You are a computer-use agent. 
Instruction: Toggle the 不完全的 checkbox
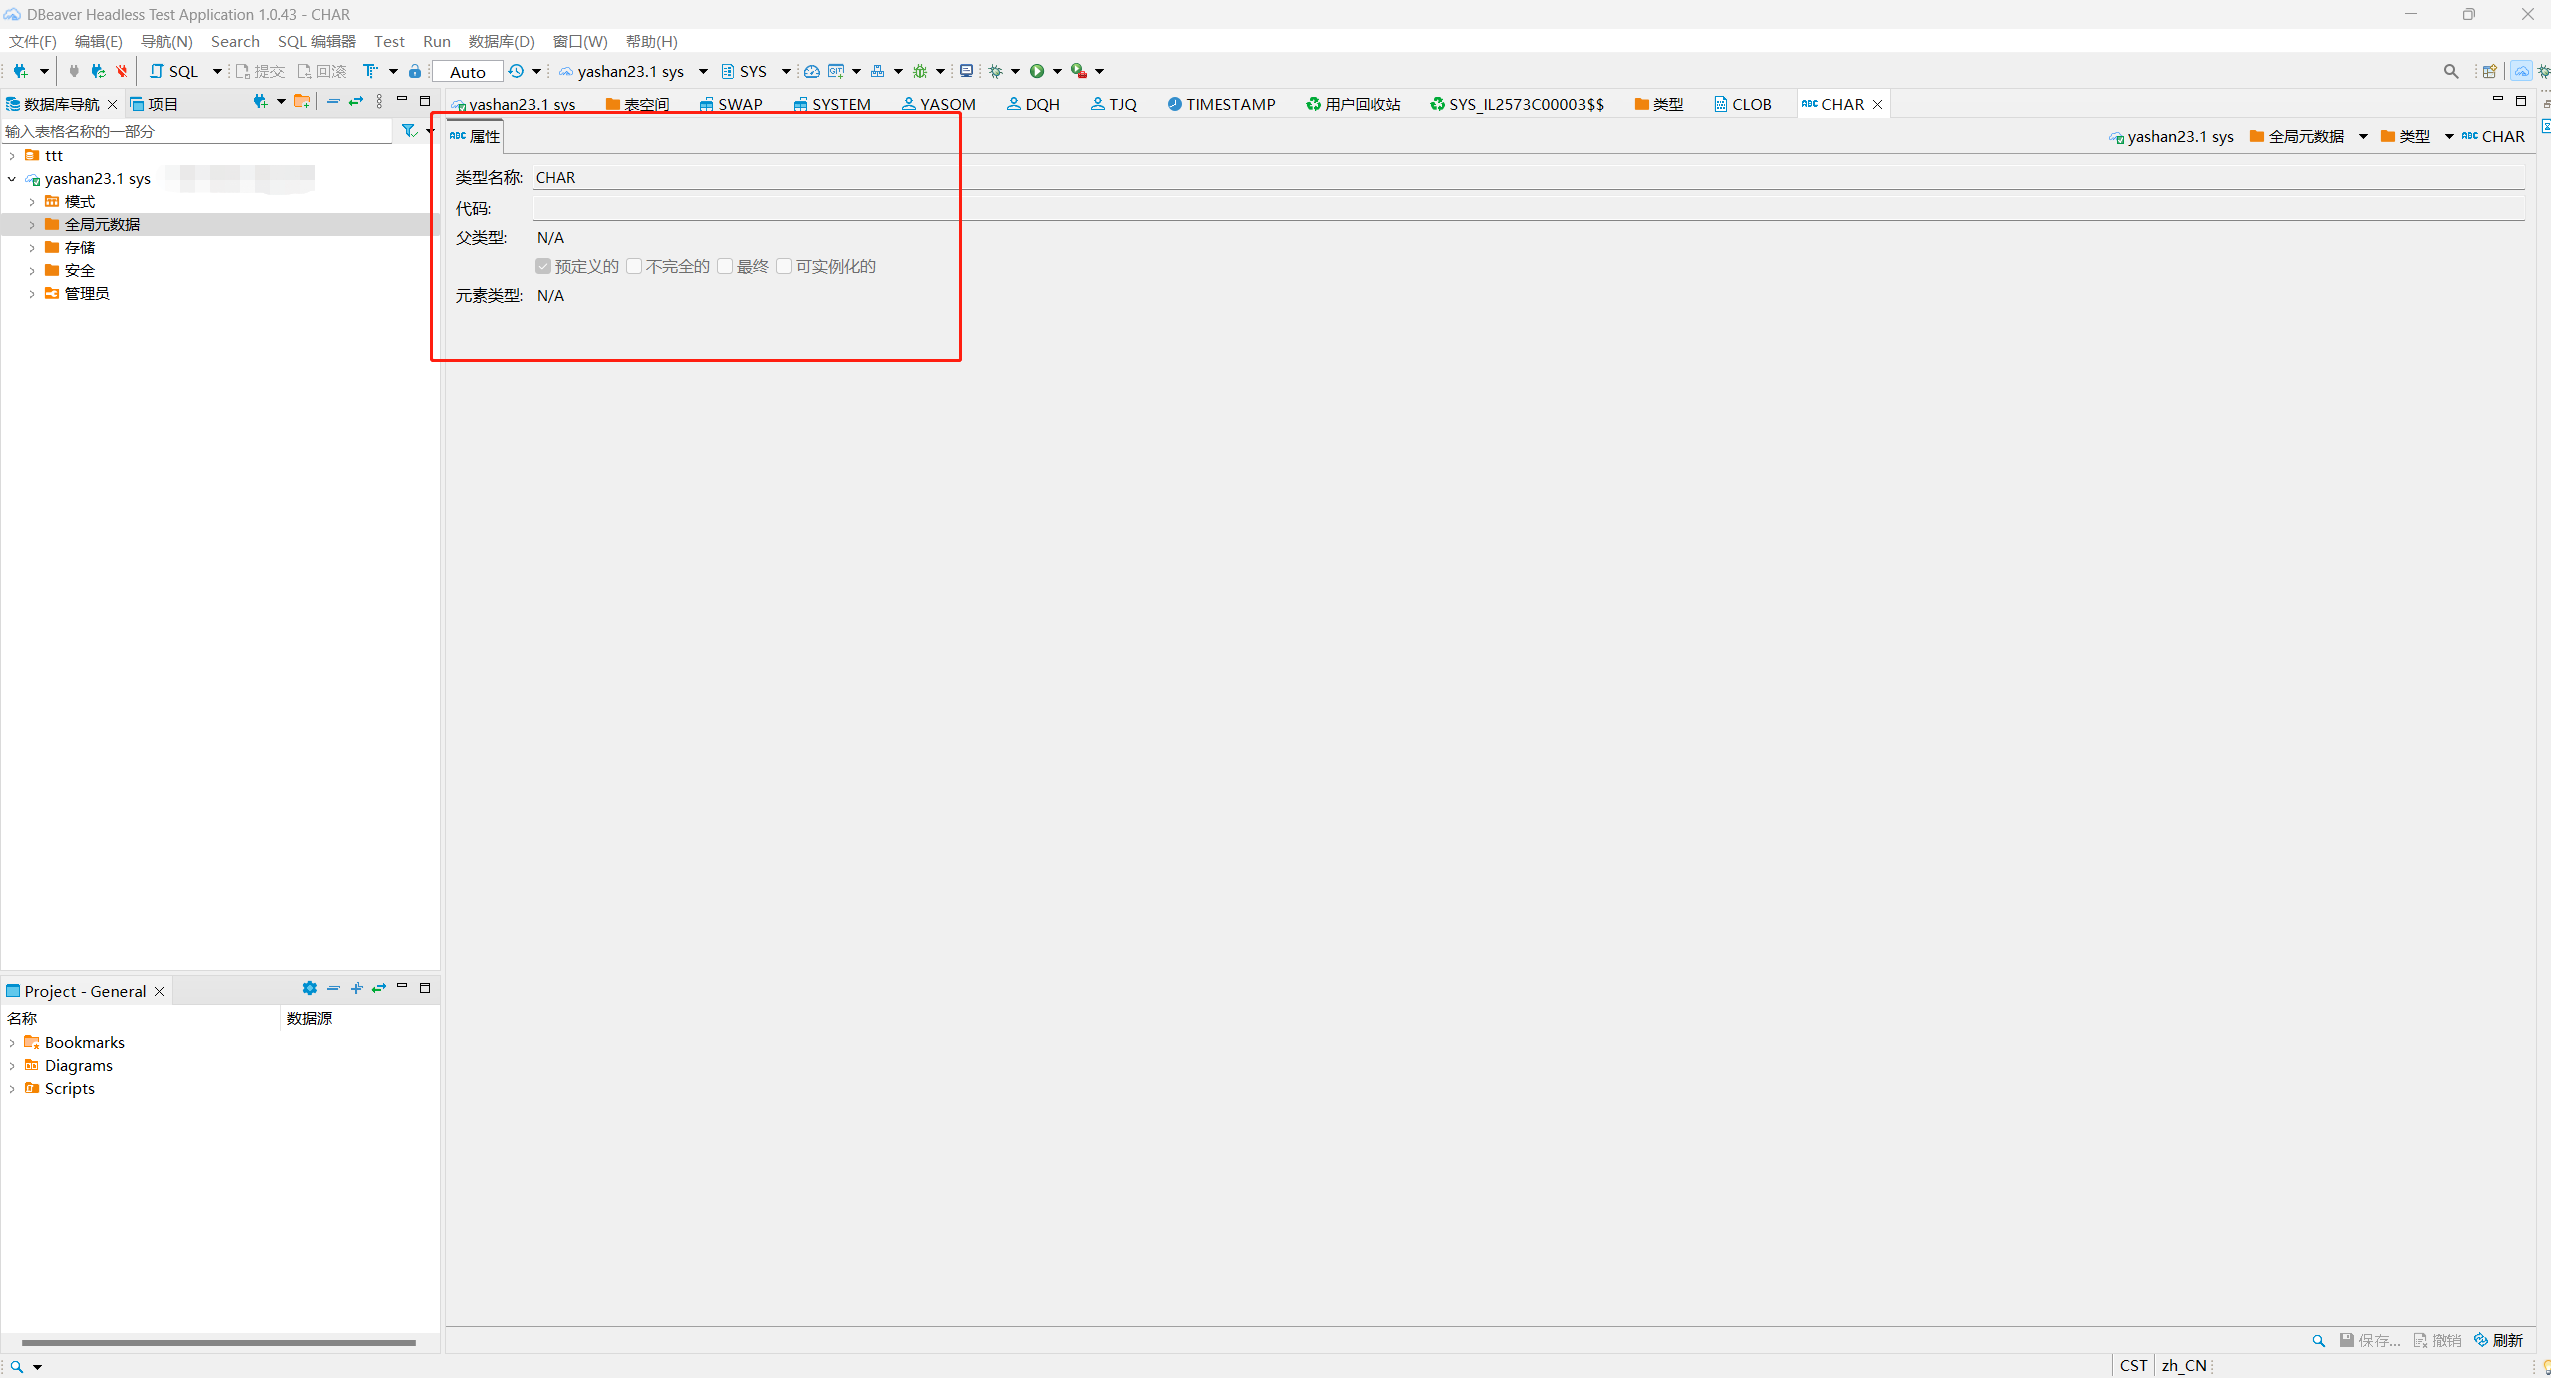(634, 266)
